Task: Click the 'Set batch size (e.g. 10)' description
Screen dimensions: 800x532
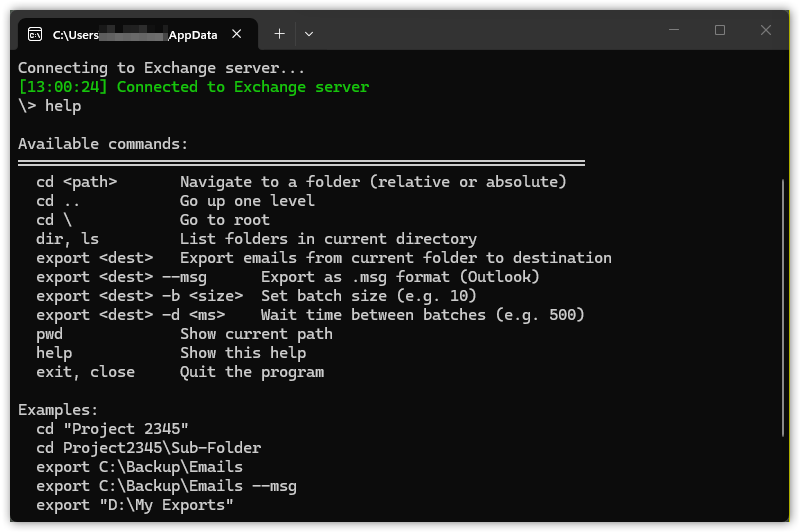Action: (369, 296)
